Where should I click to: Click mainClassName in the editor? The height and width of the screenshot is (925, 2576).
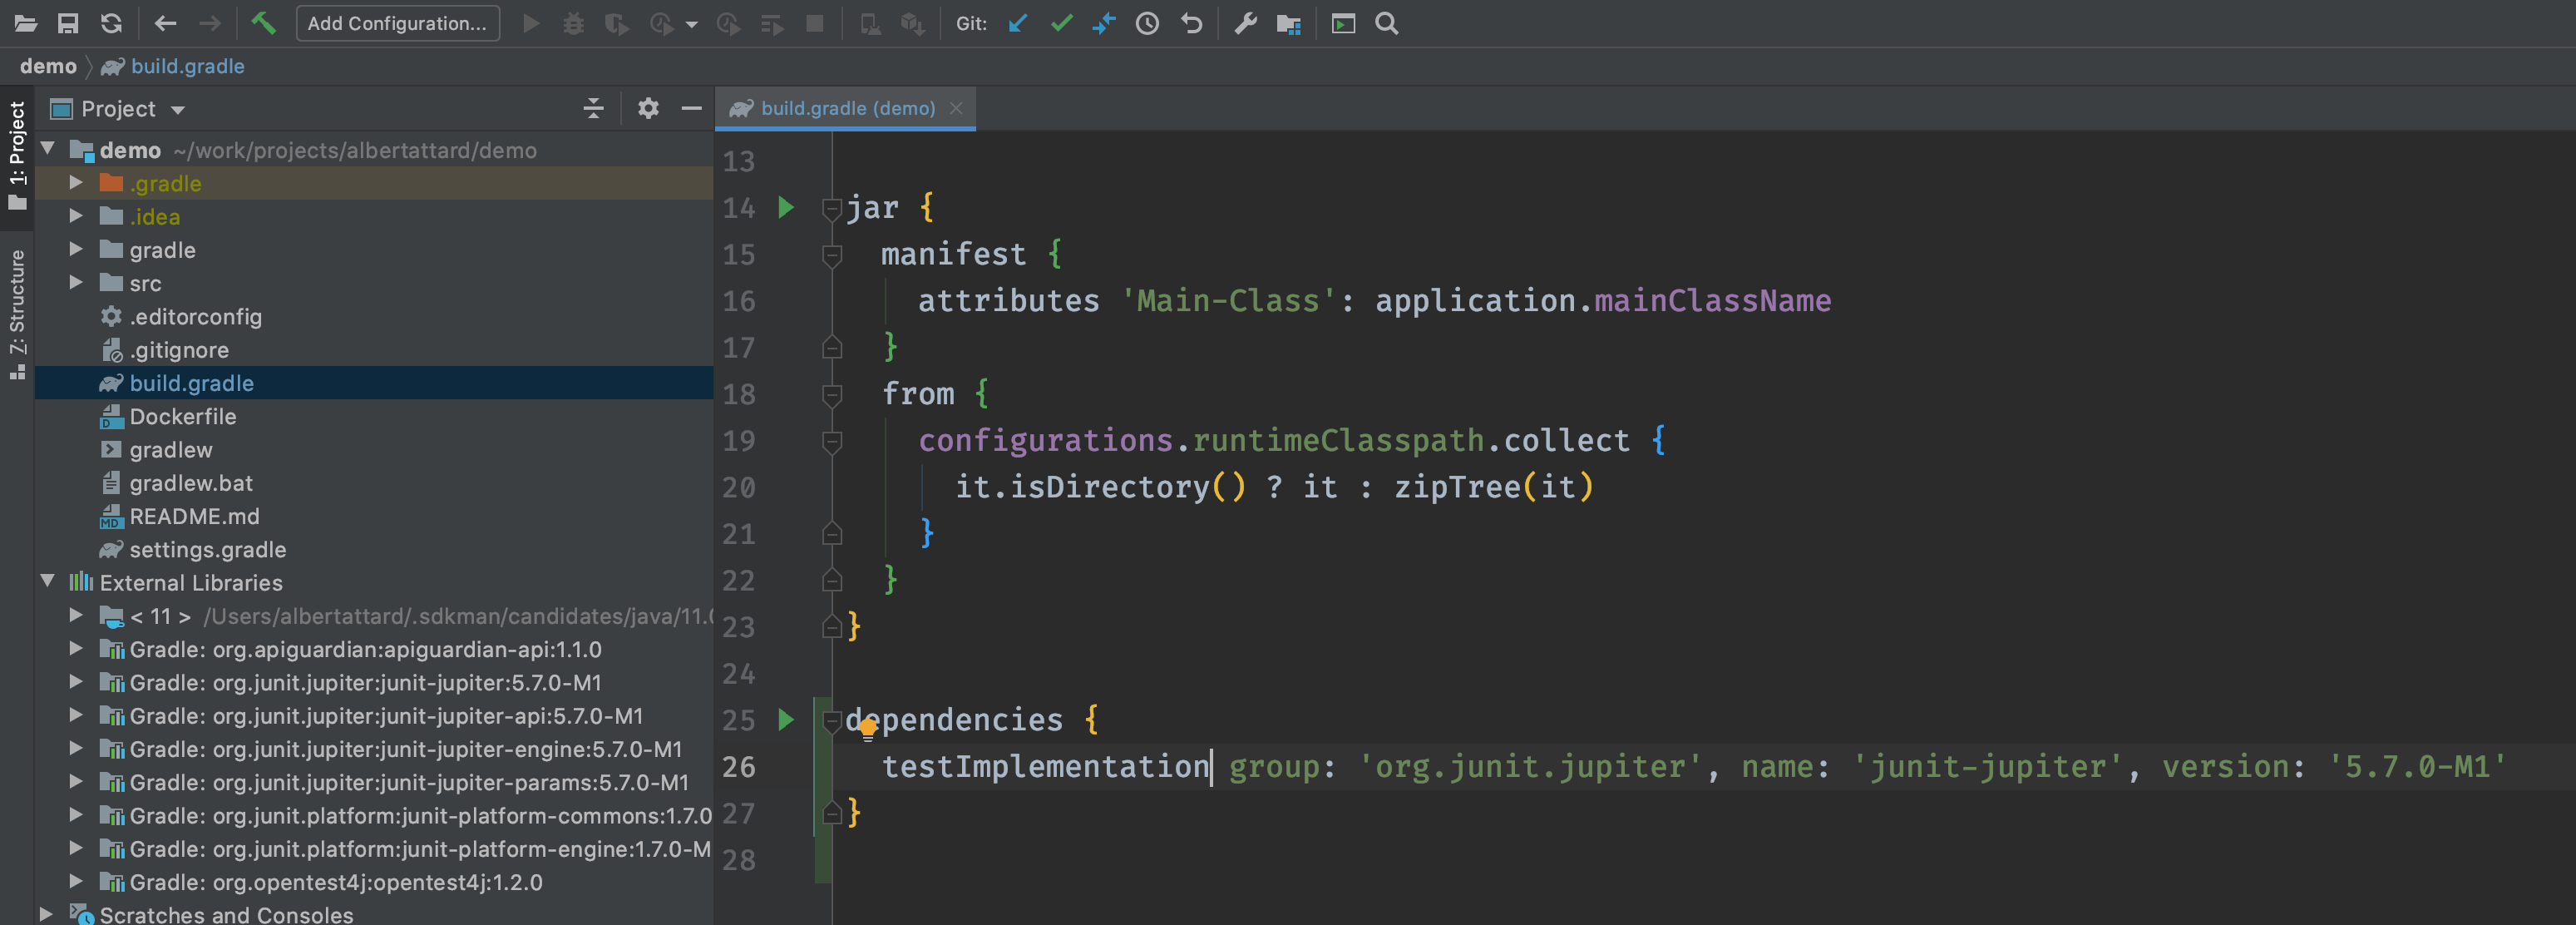[x=1712, y=300]
